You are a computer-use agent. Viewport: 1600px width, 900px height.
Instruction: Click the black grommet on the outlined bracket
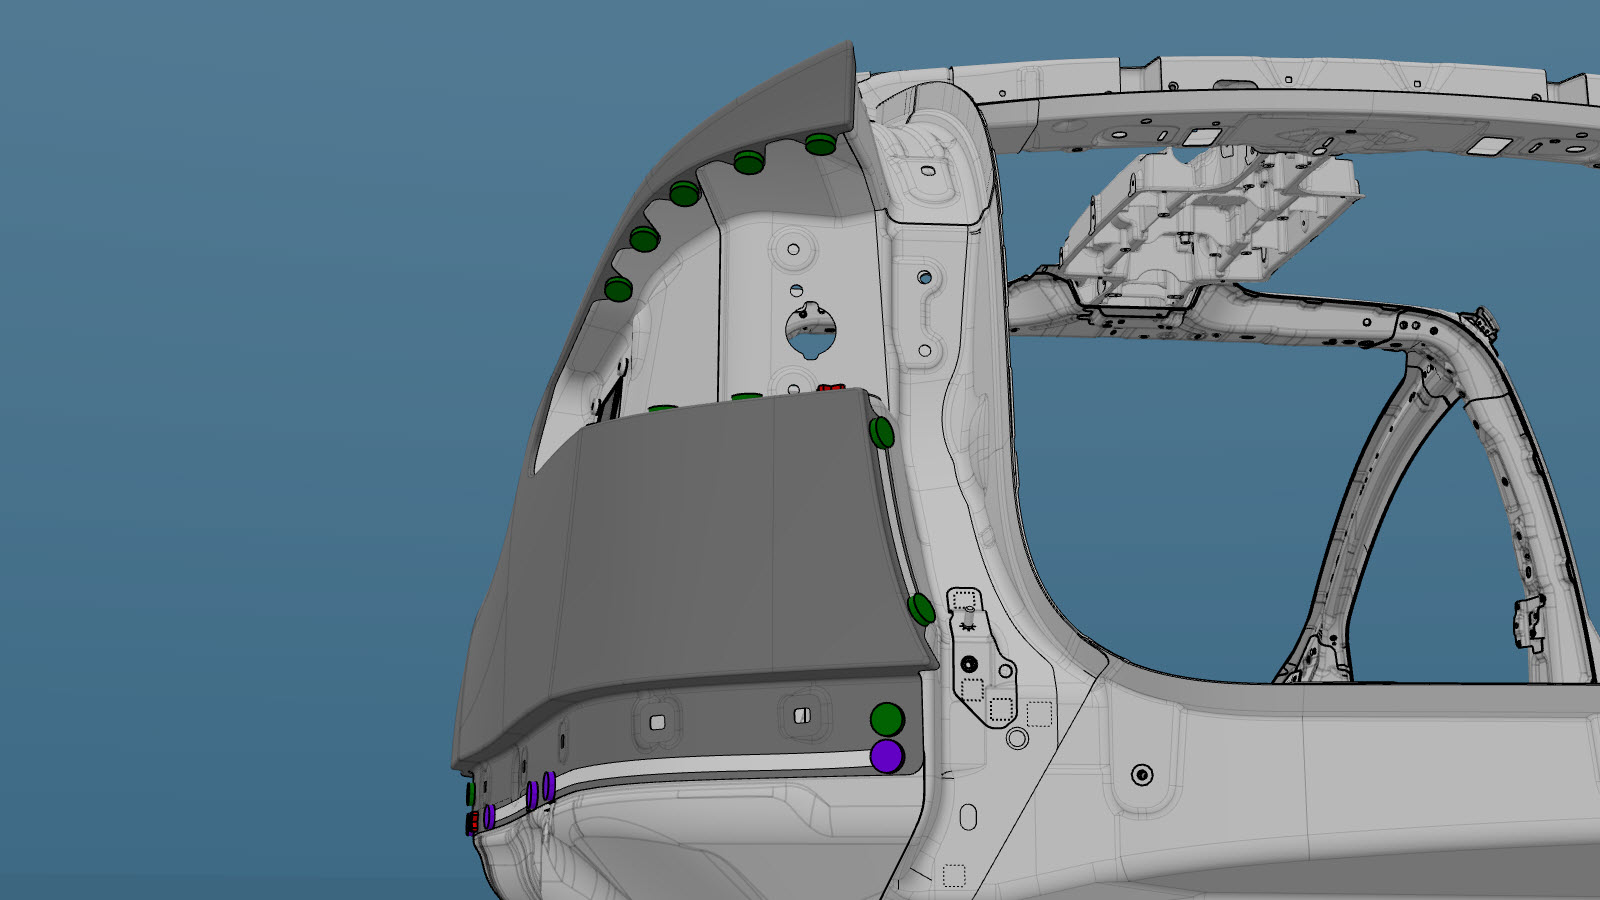(x=968, y=664)
